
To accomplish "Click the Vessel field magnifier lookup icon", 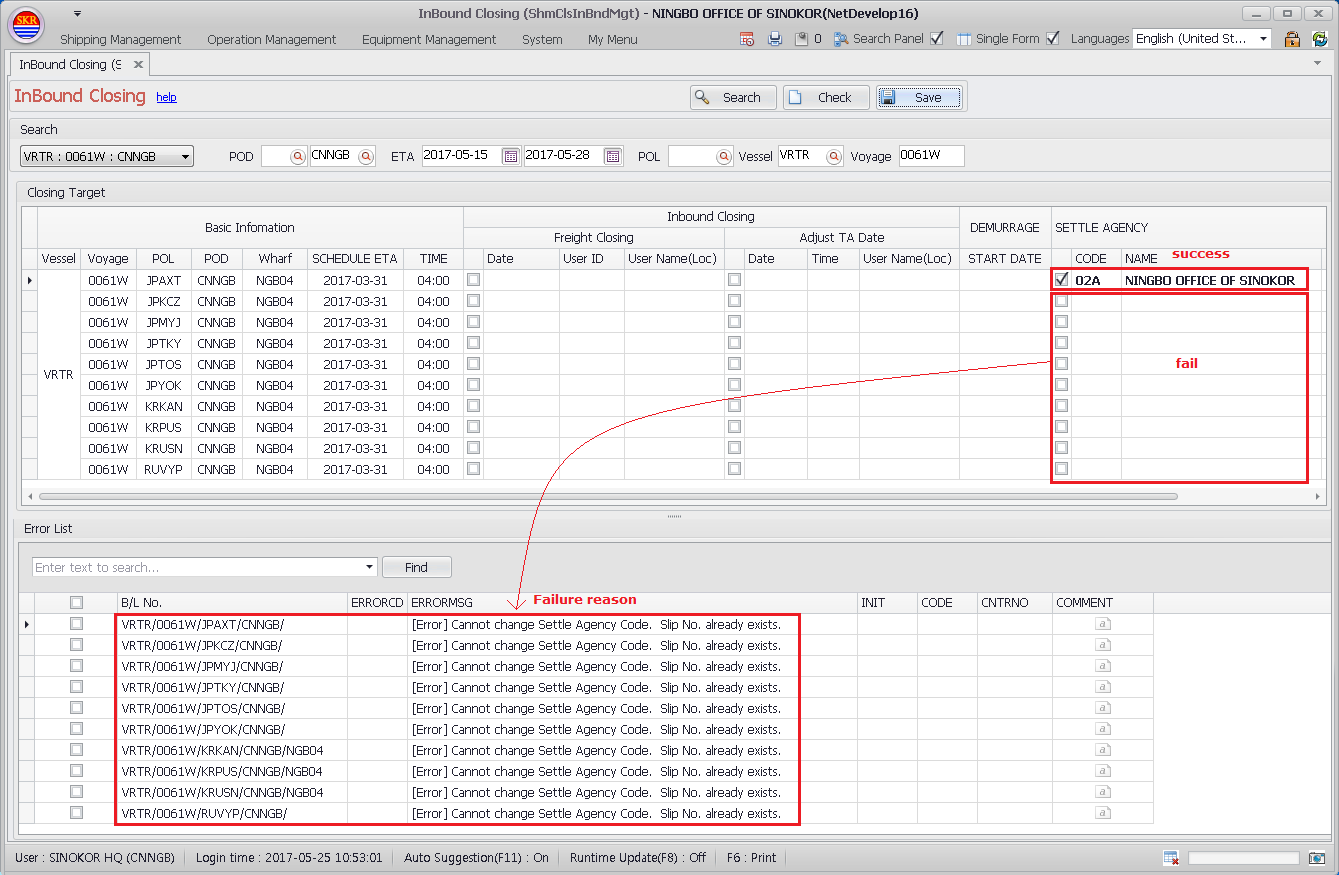I will [833, 156].
